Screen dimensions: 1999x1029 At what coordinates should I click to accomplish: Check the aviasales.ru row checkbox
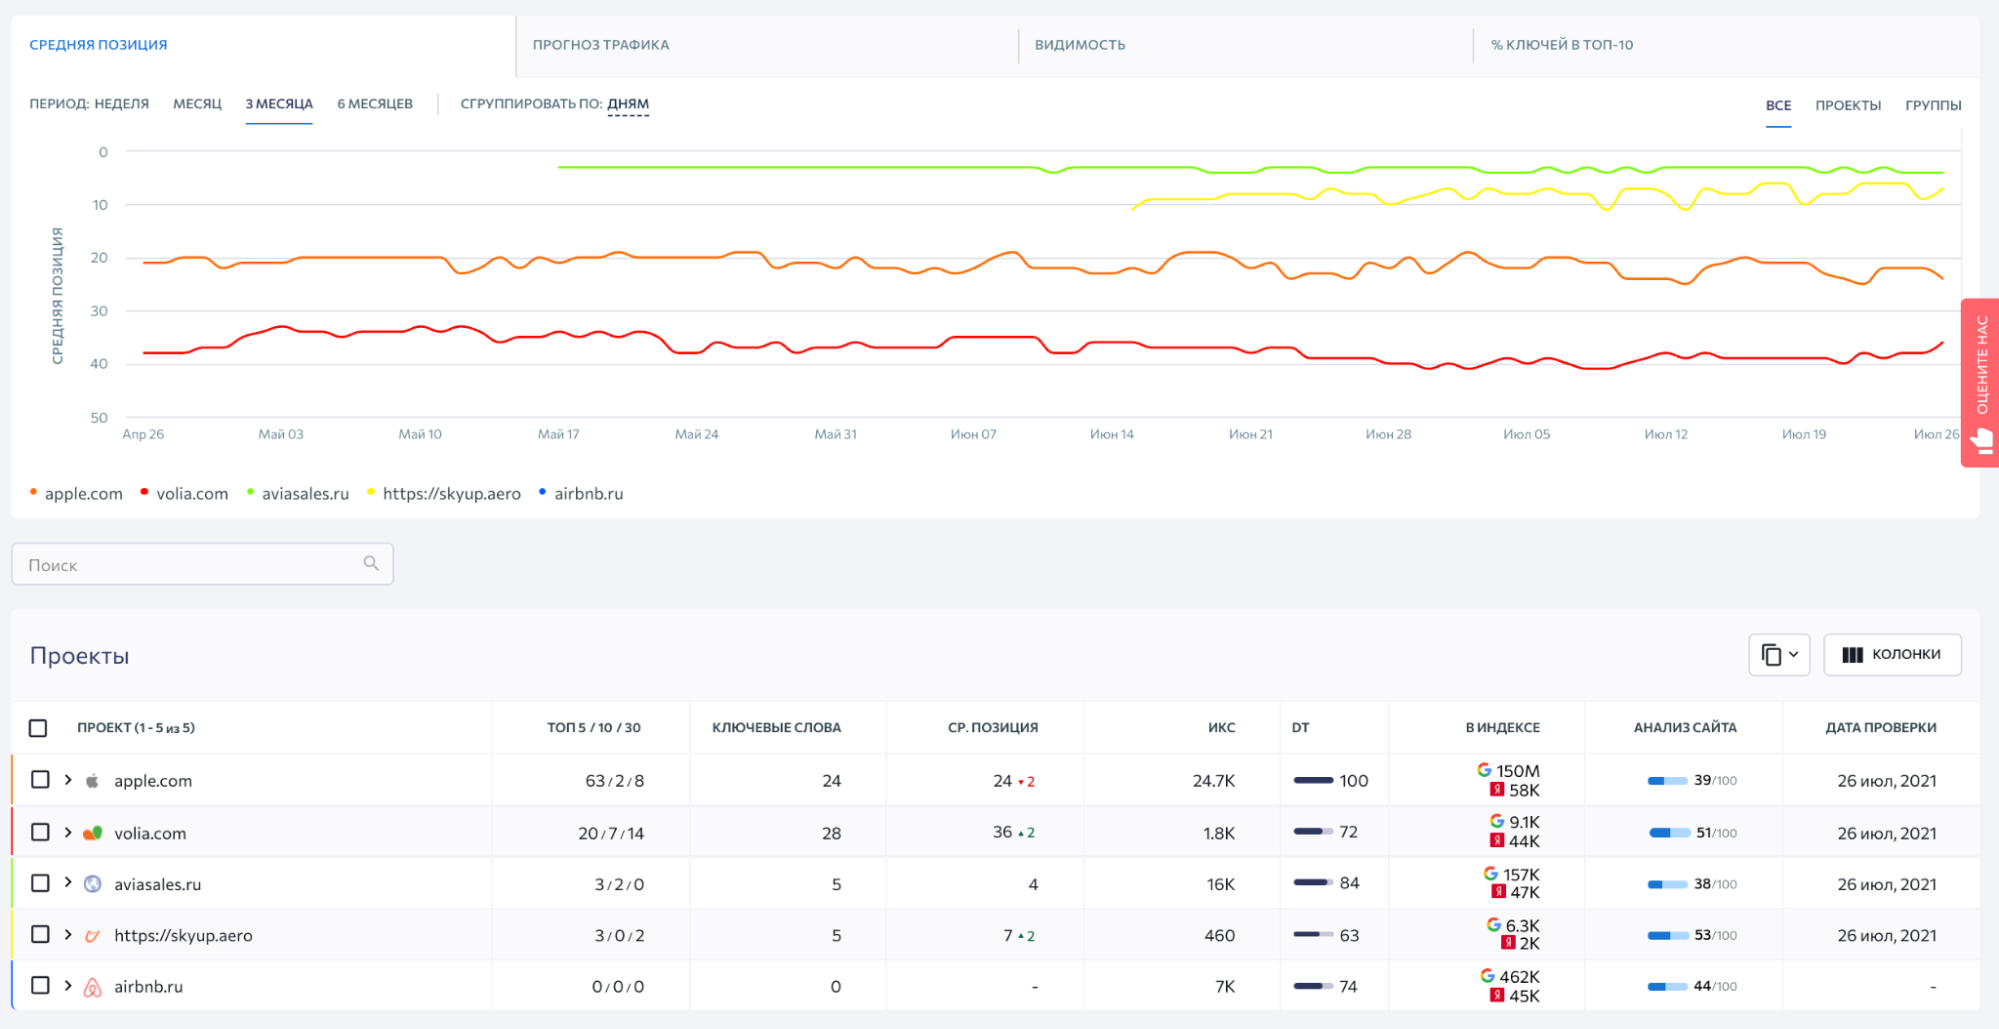[x=40, y=883]
